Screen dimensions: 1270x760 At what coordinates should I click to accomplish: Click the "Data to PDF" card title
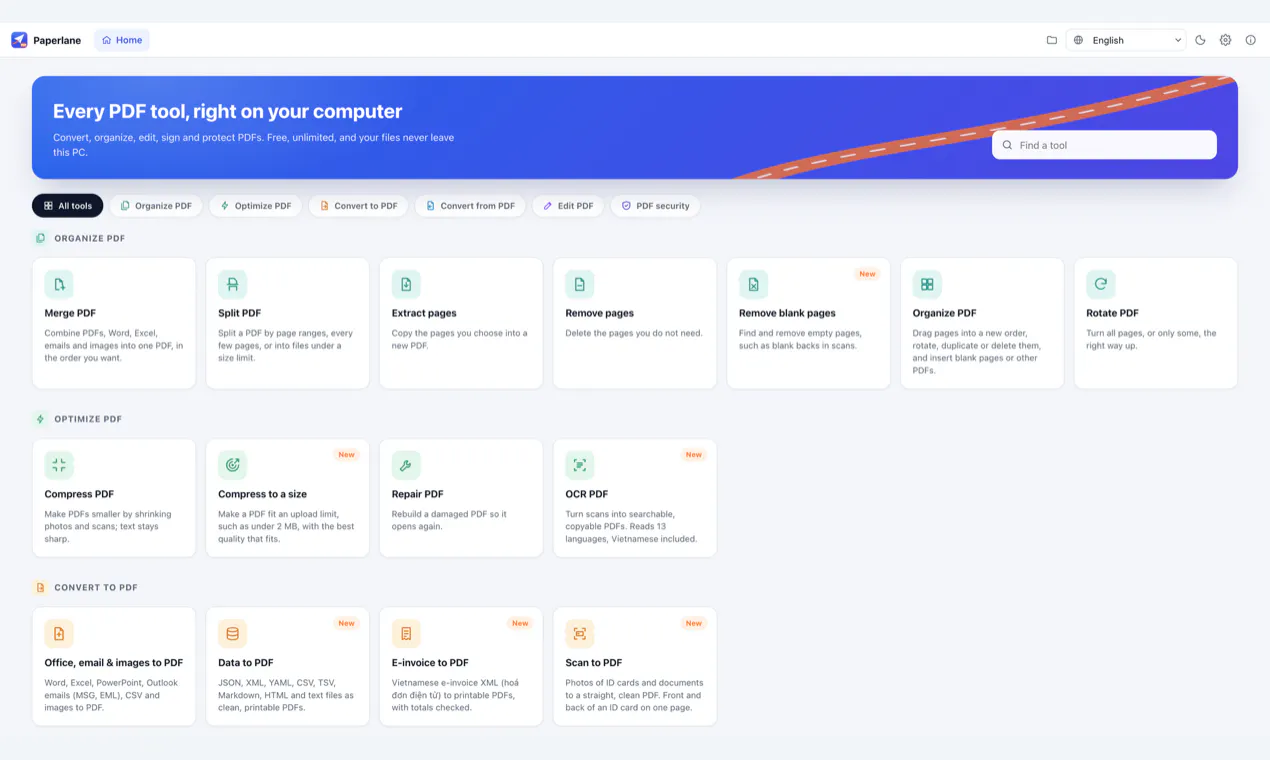pos(246,663)
